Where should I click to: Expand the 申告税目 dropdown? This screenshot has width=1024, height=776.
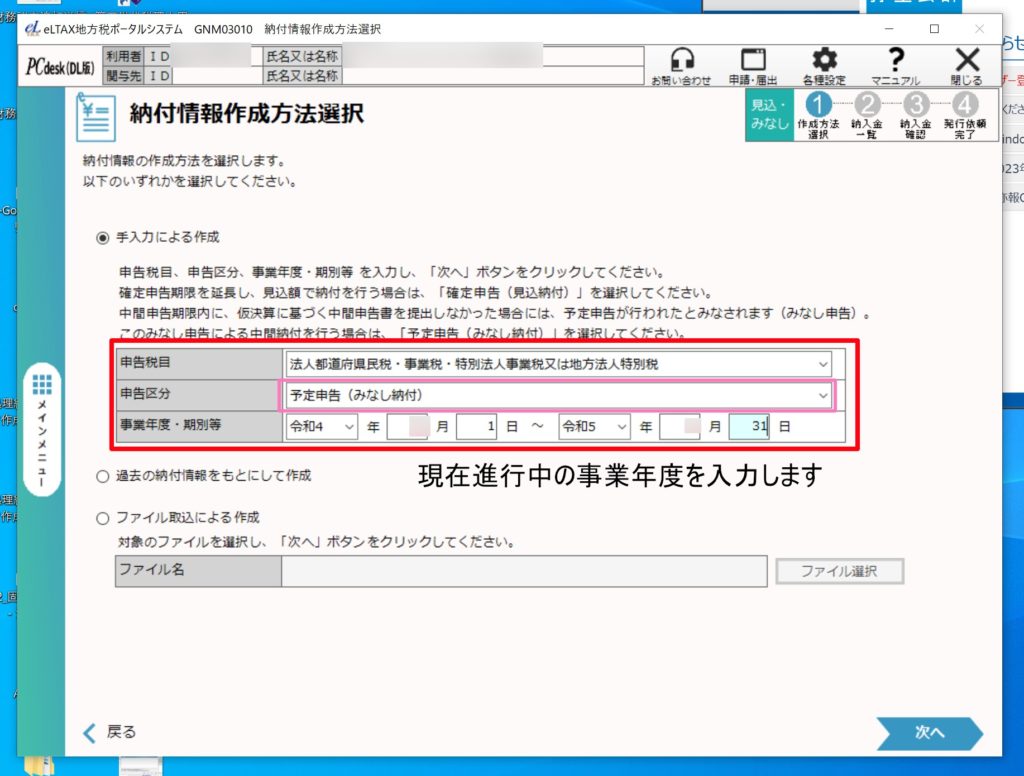coord(558,364)
